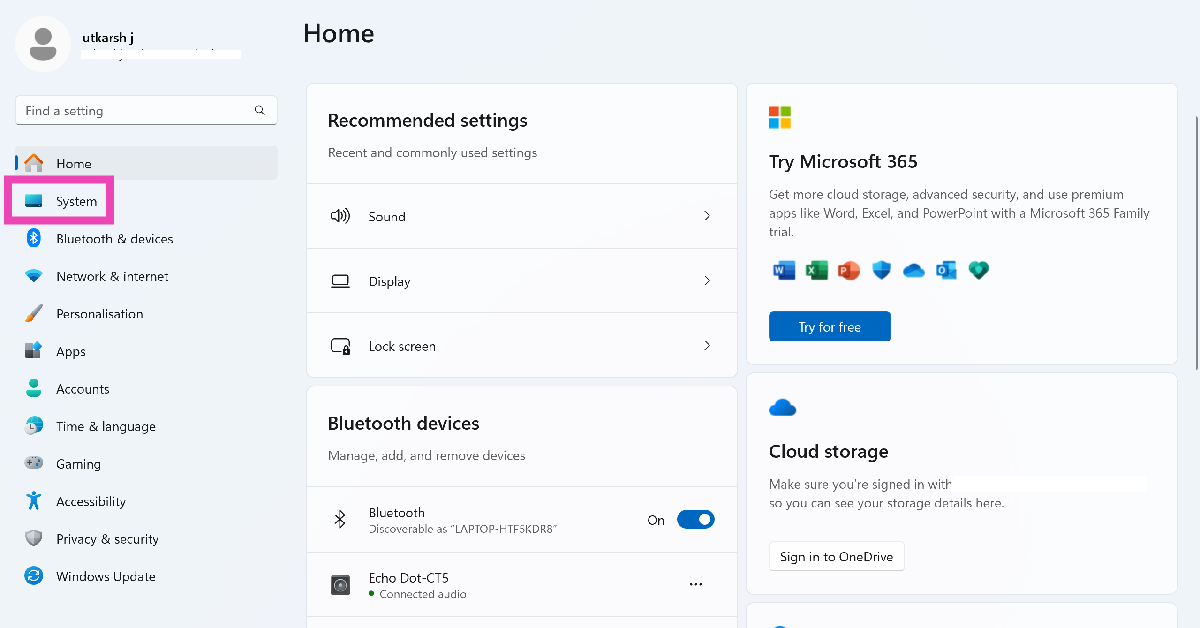Viewport: 1200px width, 628px height.
Task: Go to Apps in the sidebar
Action: point(71,352)
